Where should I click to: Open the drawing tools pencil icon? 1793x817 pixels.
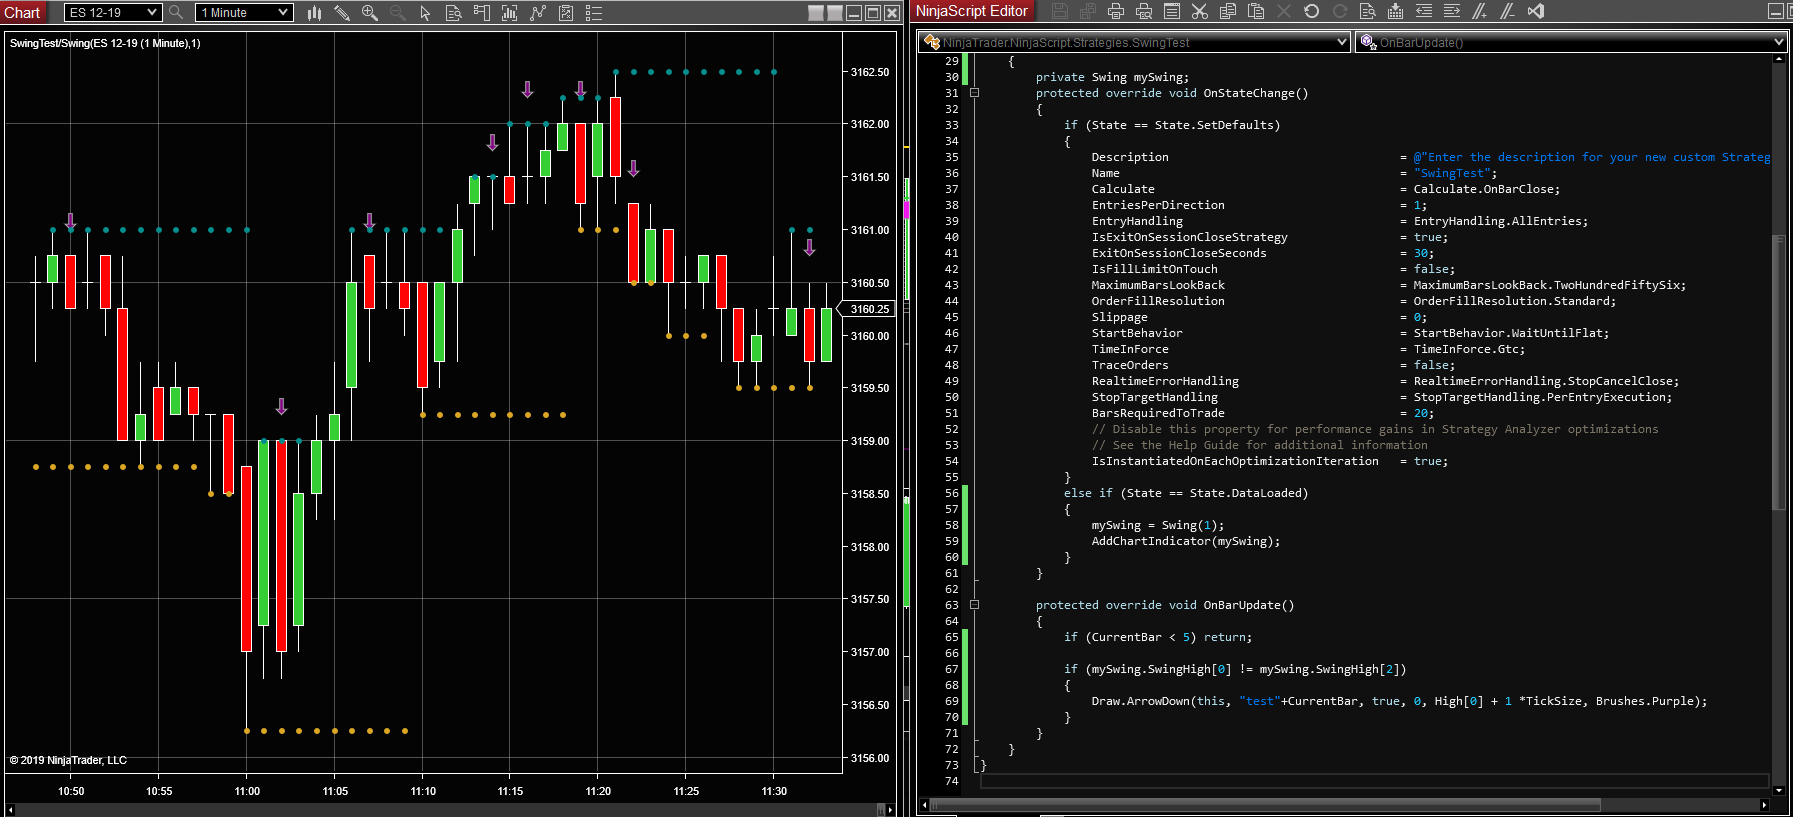coord(341,13)
